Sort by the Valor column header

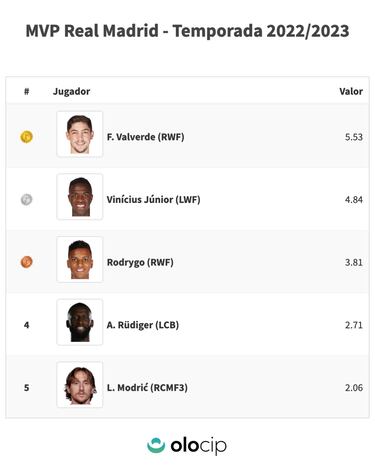[351, 91]
